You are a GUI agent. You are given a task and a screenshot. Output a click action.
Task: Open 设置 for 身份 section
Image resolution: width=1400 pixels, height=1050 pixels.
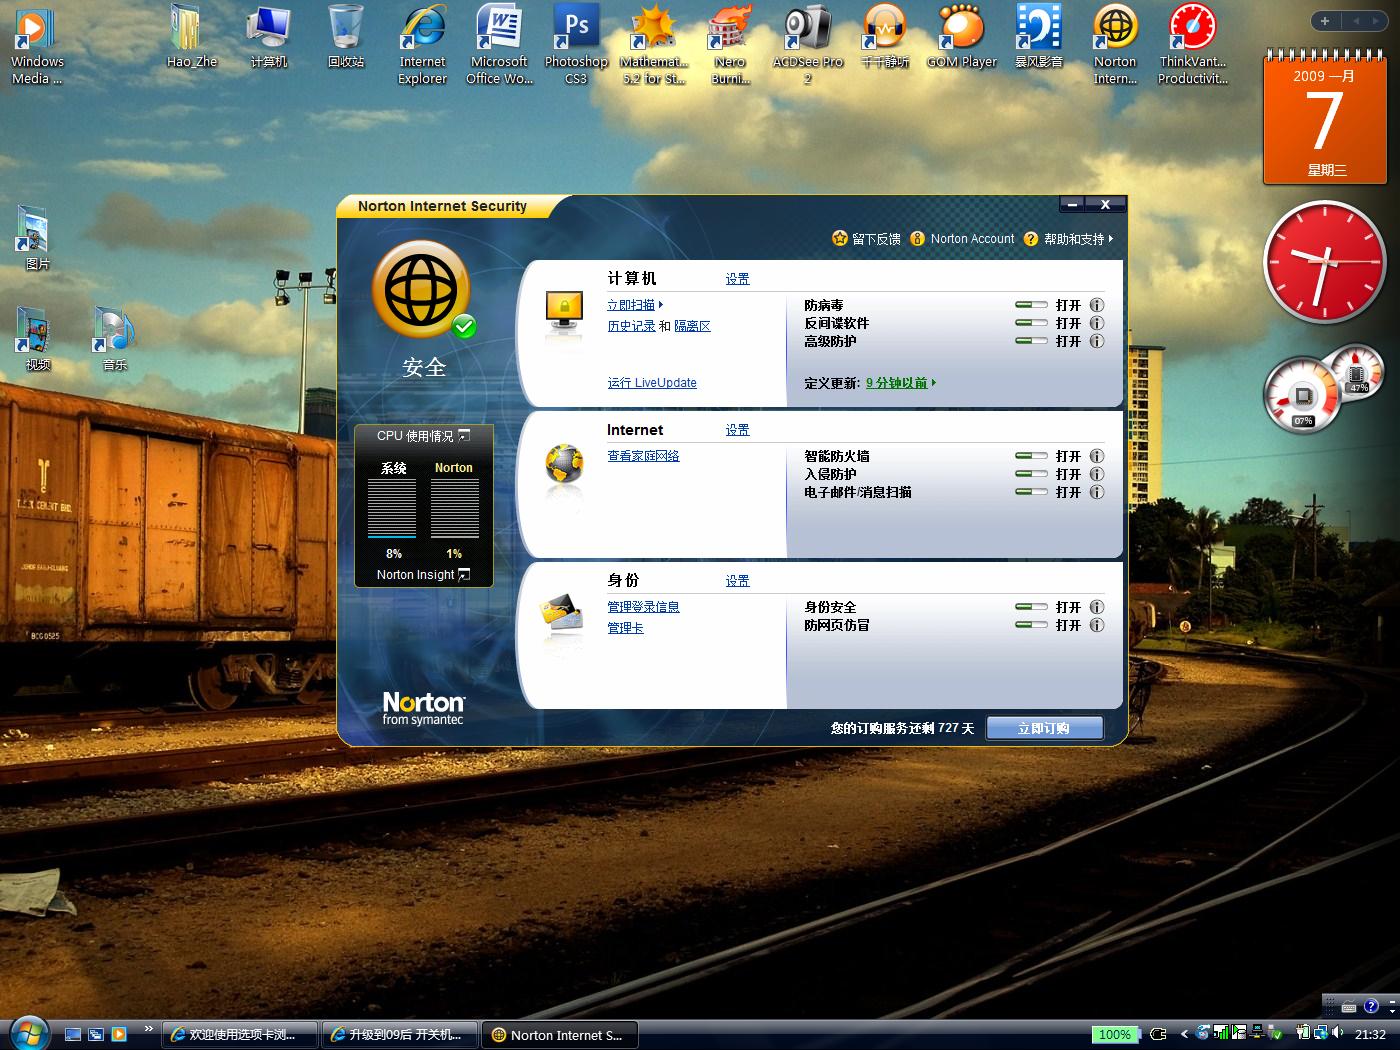(x=738, y=581)
